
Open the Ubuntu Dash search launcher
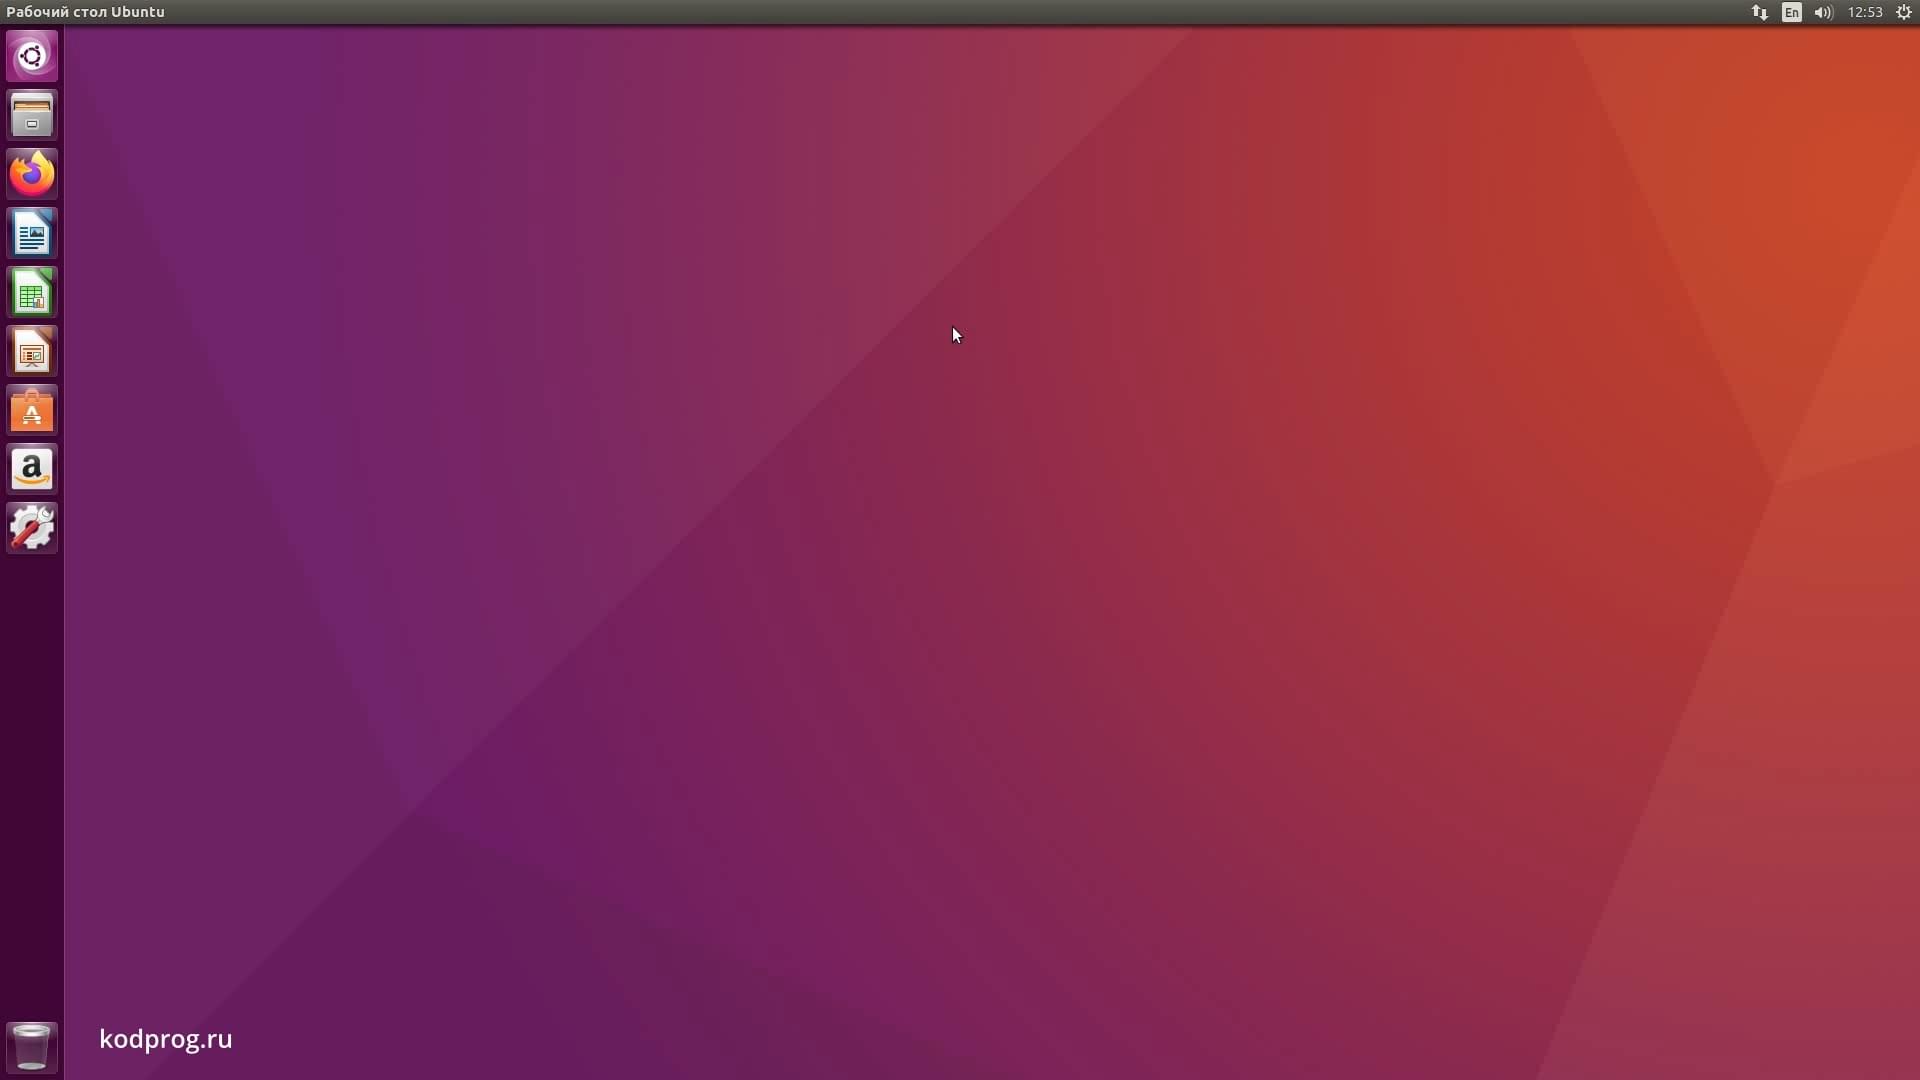(x=32, y=56)
